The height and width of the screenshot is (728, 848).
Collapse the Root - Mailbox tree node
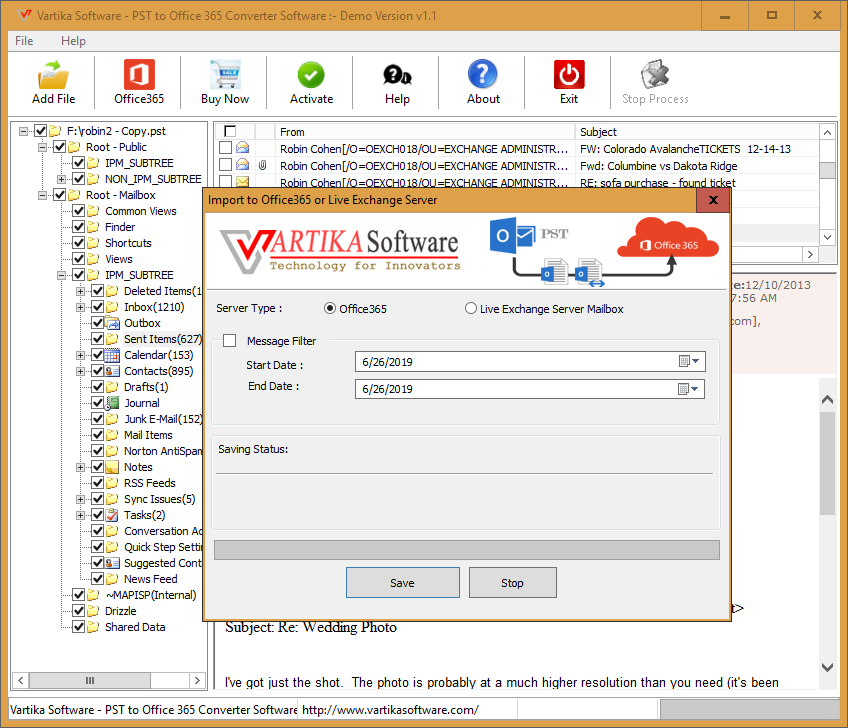coord(42,195)
